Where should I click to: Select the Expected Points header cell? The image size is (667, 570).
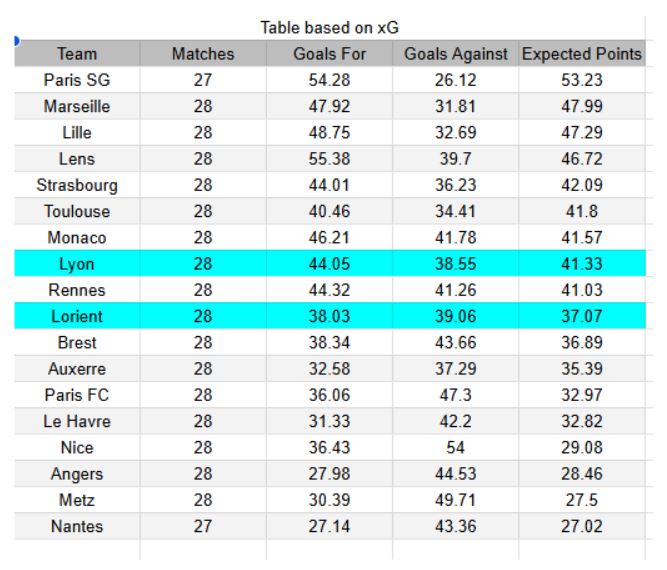coord(581,54)
